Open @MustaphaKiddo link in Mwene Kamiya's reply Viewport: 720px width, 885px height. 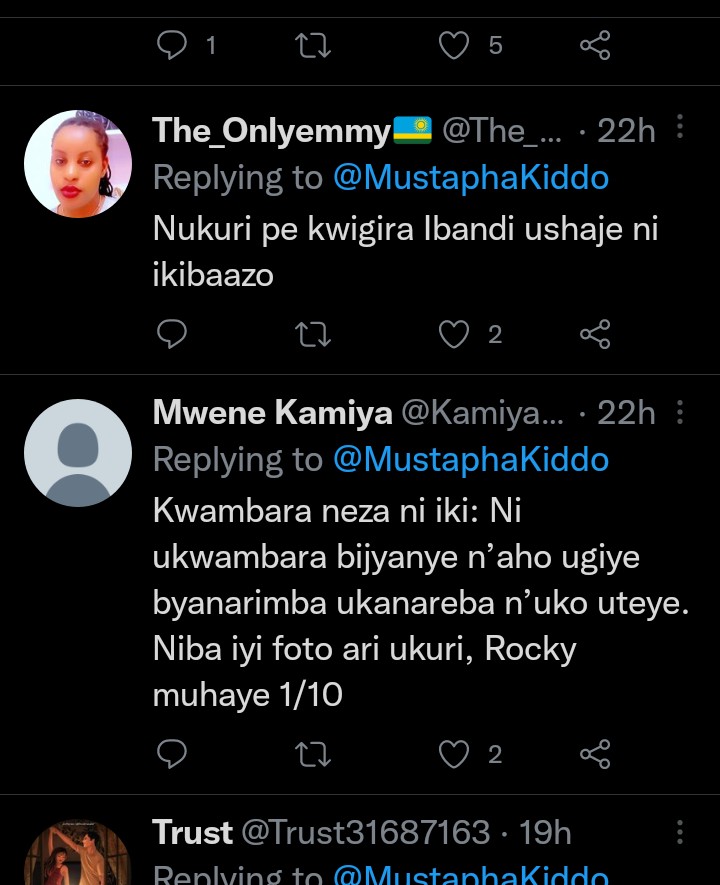tap(470, 459)
